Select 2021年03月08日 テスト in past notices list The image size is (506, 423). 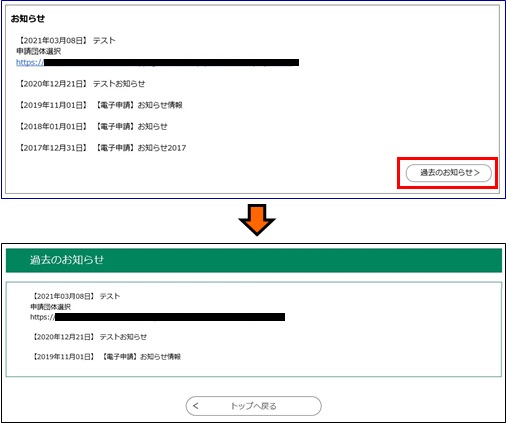[x=75, y=296]
